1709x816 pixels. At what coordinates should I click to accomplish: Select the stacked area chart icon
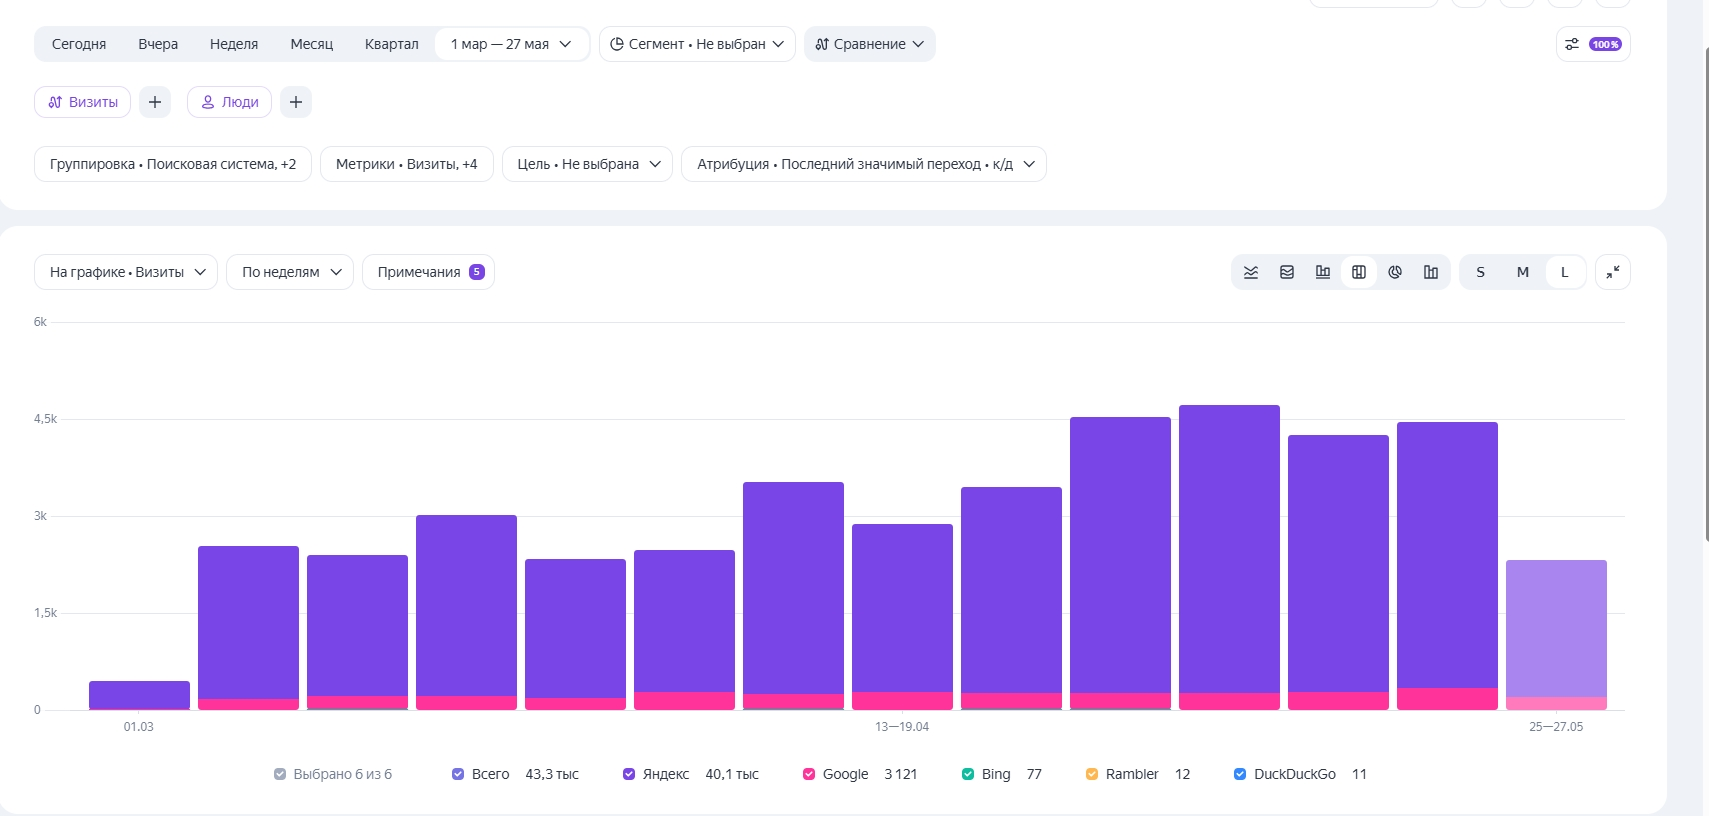pos(1287,272)
